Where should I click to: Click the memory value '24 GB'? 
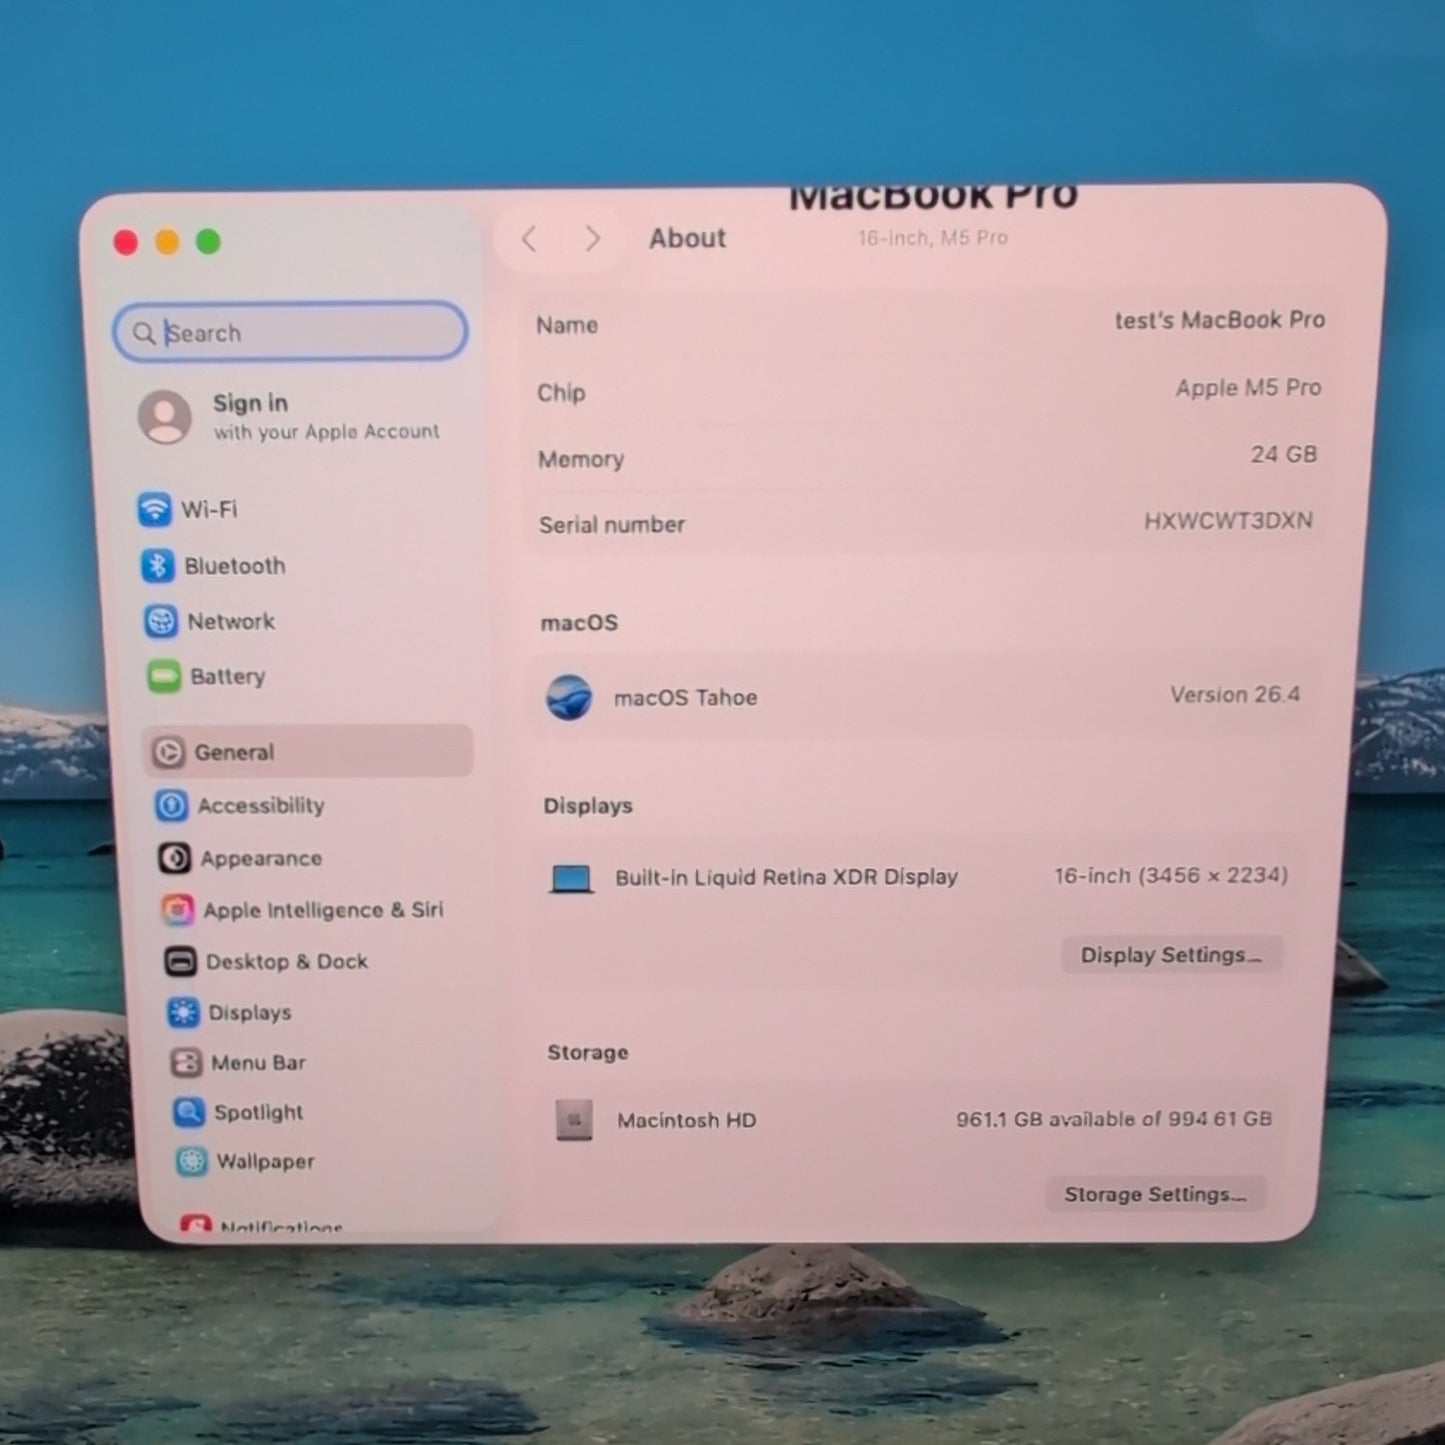1284,454
